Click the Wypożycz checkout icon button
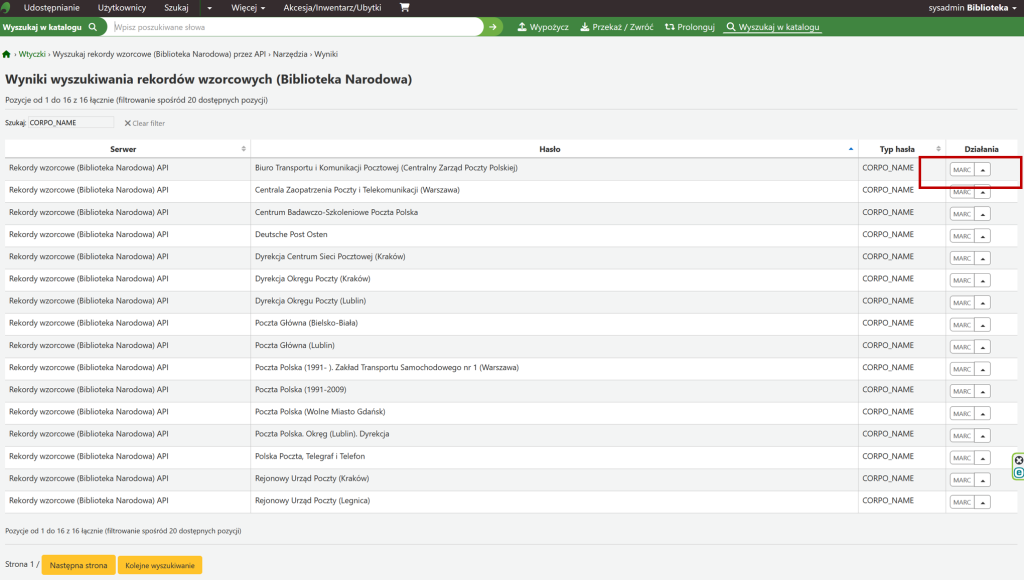1024x580 pixels. tap(543, 27)
